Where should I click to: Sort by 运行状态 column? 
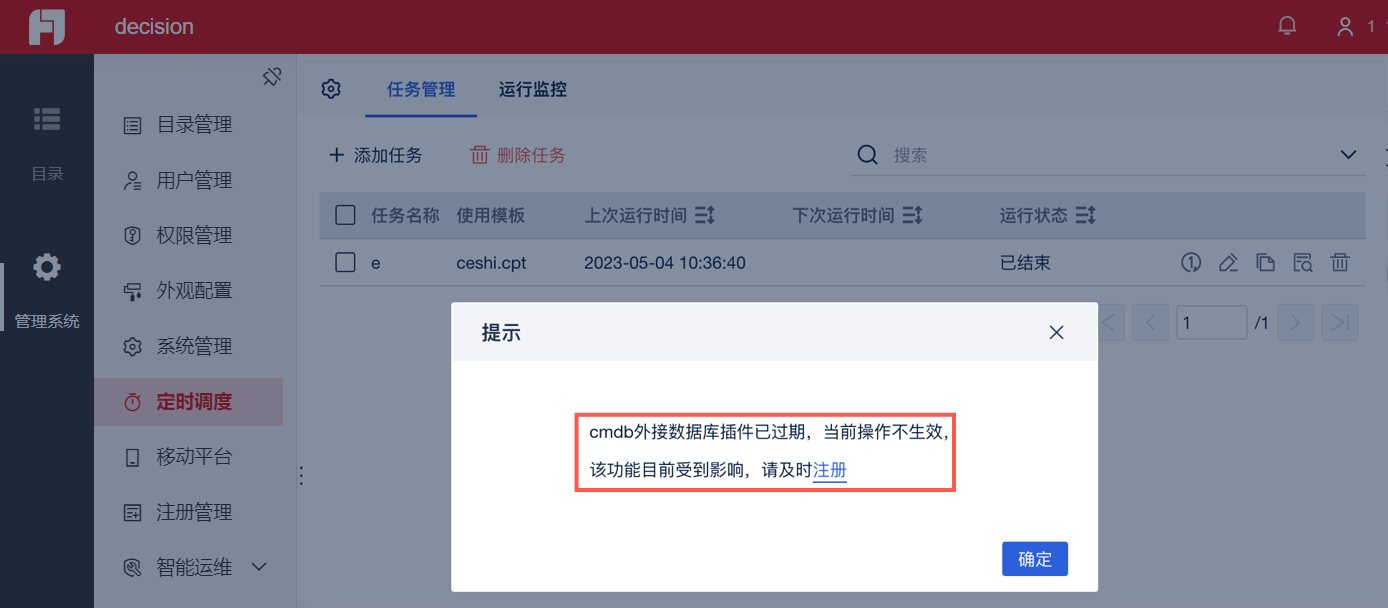[x=1086, y=215]
